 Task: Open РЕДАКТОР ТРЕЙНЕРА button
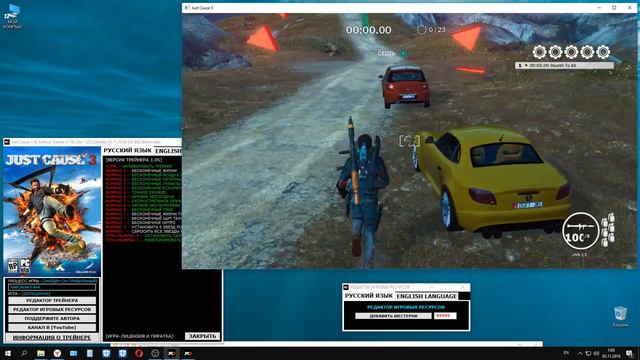click(x=52, y=300)
